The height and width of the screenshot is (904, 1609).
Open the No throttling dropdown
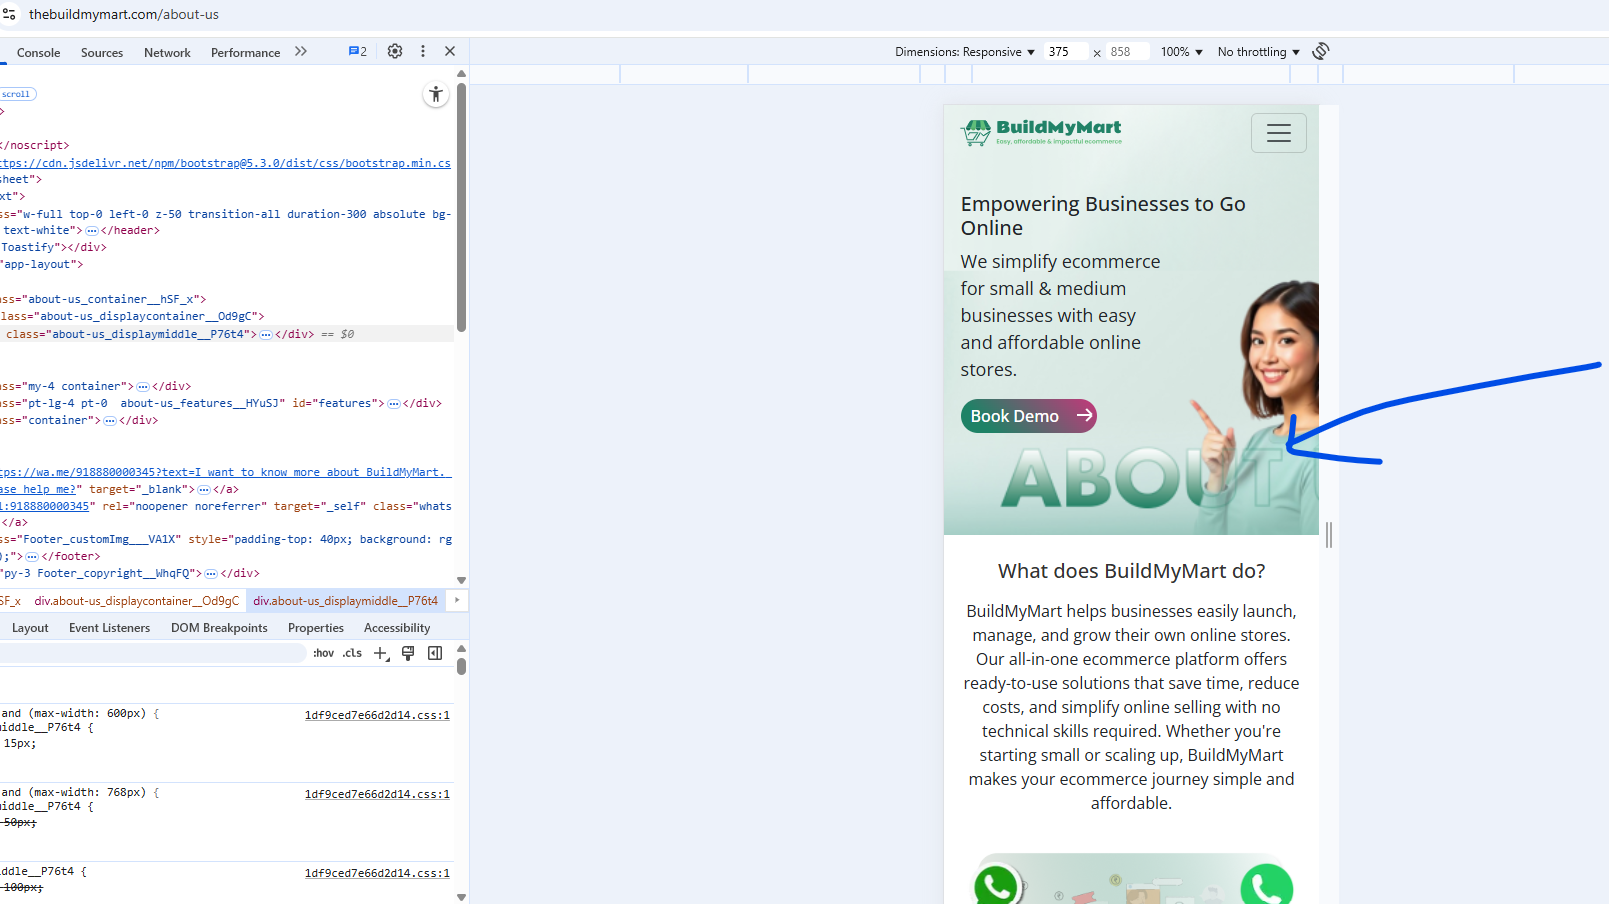[x=1259, y=52]
